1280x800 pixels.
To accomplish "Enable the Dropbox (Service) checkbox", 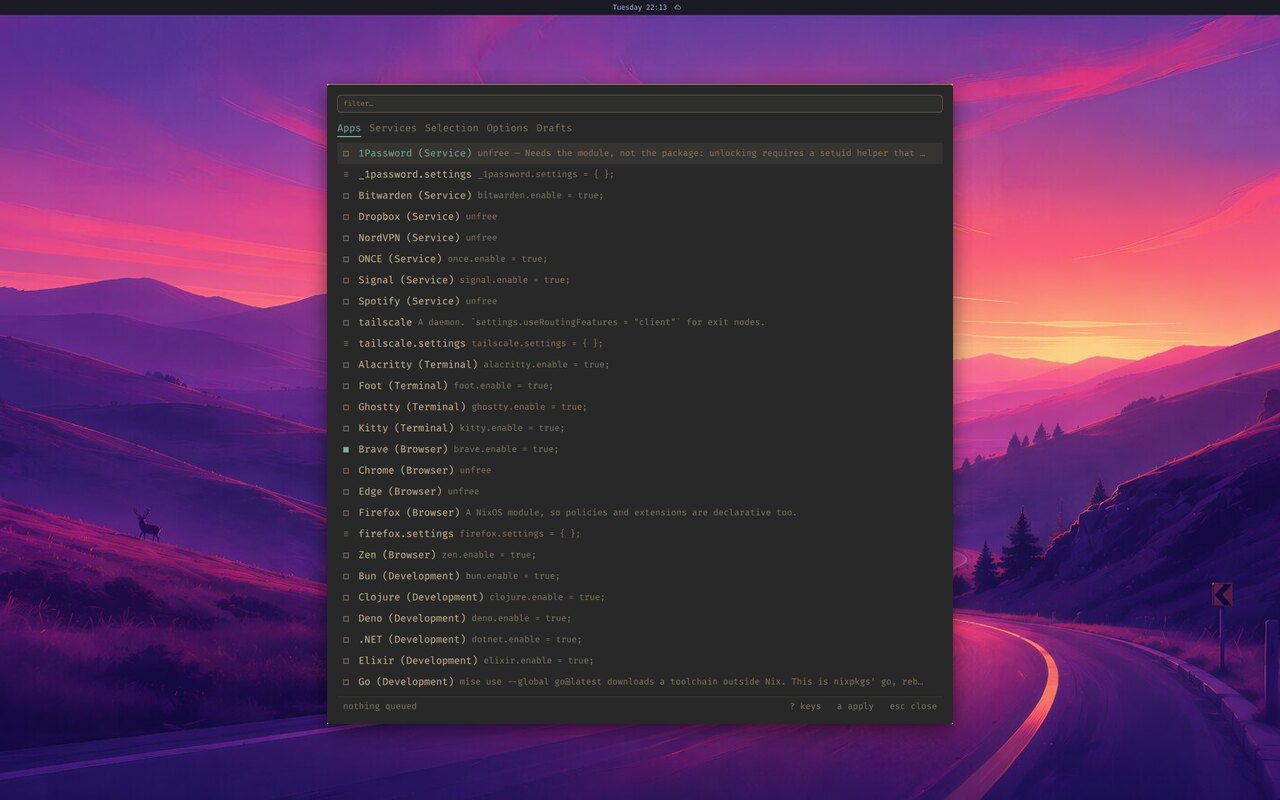I will click(346, 217).
